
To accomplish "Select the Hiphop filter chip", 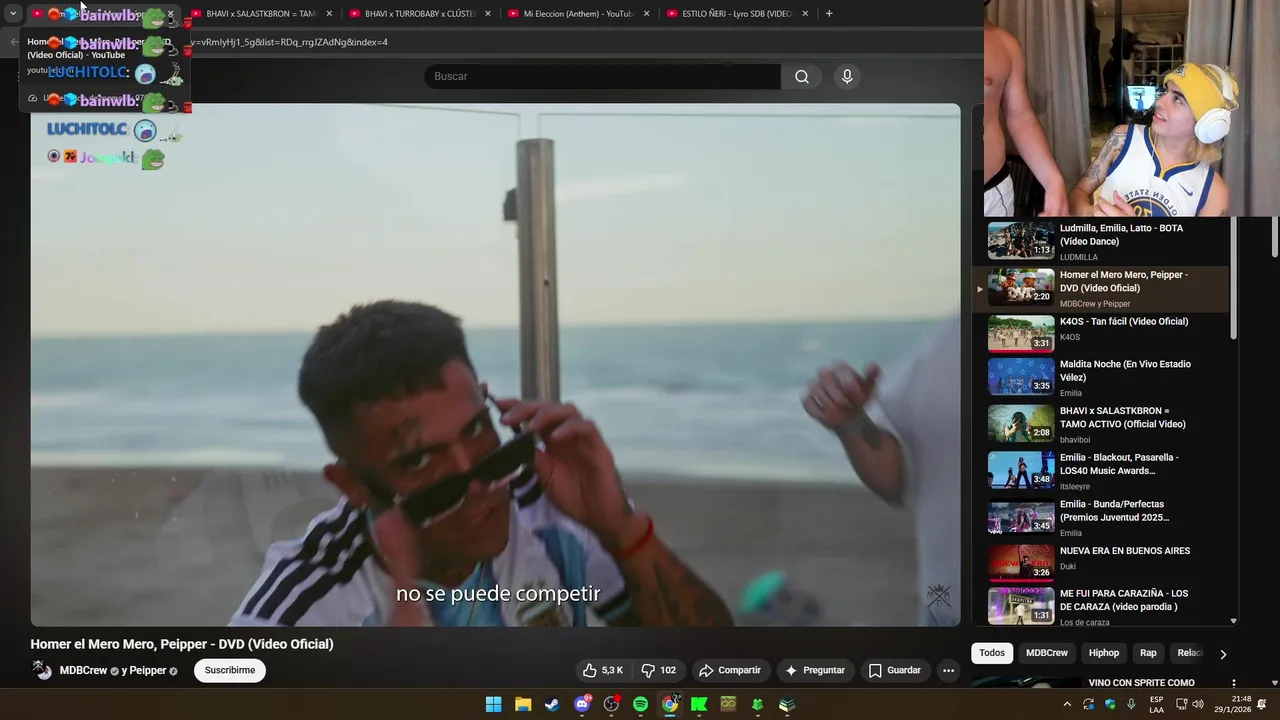I will (x=1104, y=653).
